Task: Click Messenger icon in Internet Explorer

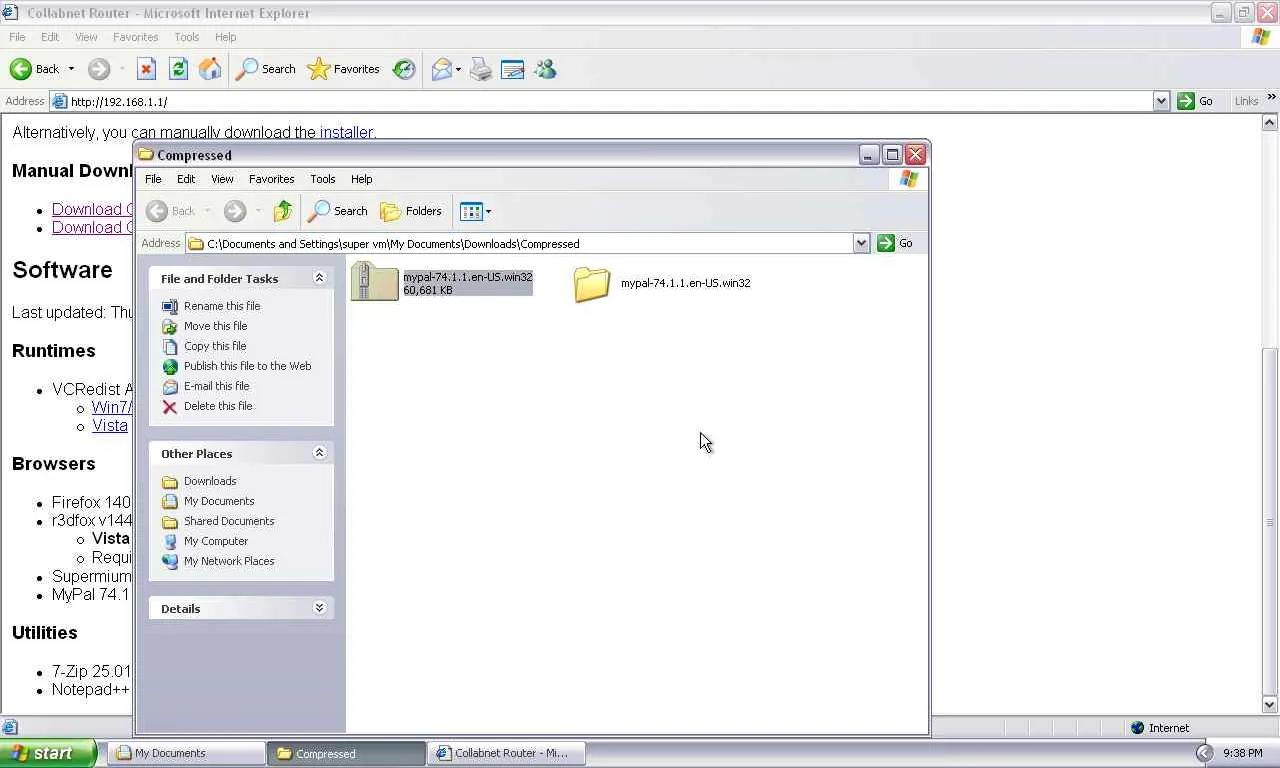Action: [545, 69]
